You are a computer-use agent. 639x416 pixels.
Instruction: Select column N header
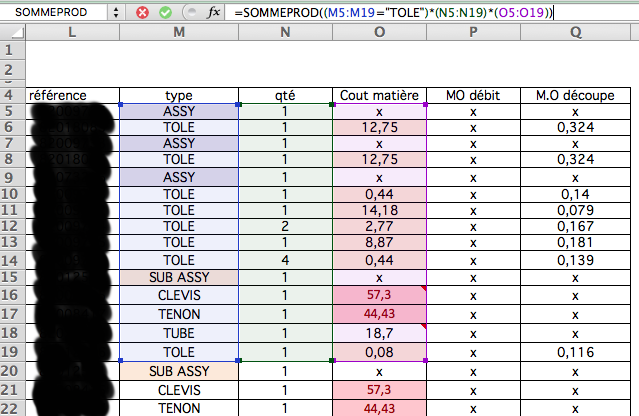pos(285,32)
